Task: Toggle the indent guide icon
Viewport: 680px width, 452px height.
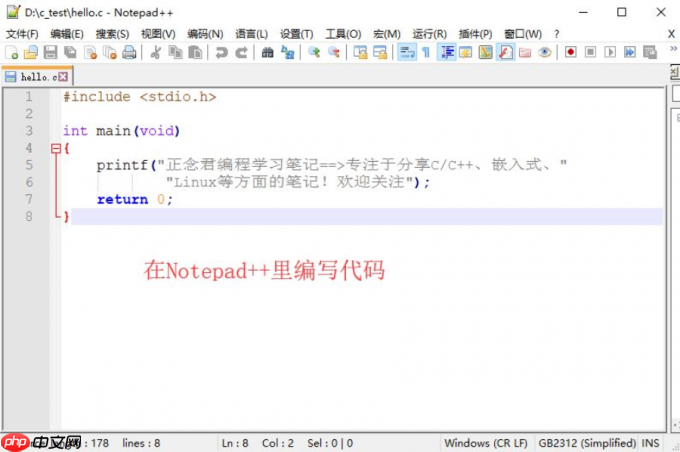Action: point(447,52)
